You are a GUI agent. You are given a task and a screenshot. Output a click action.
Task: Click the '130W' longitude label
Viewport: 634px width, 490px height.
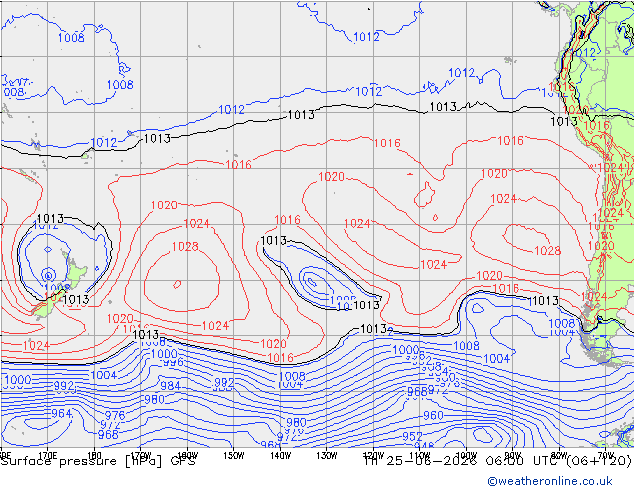327,456
